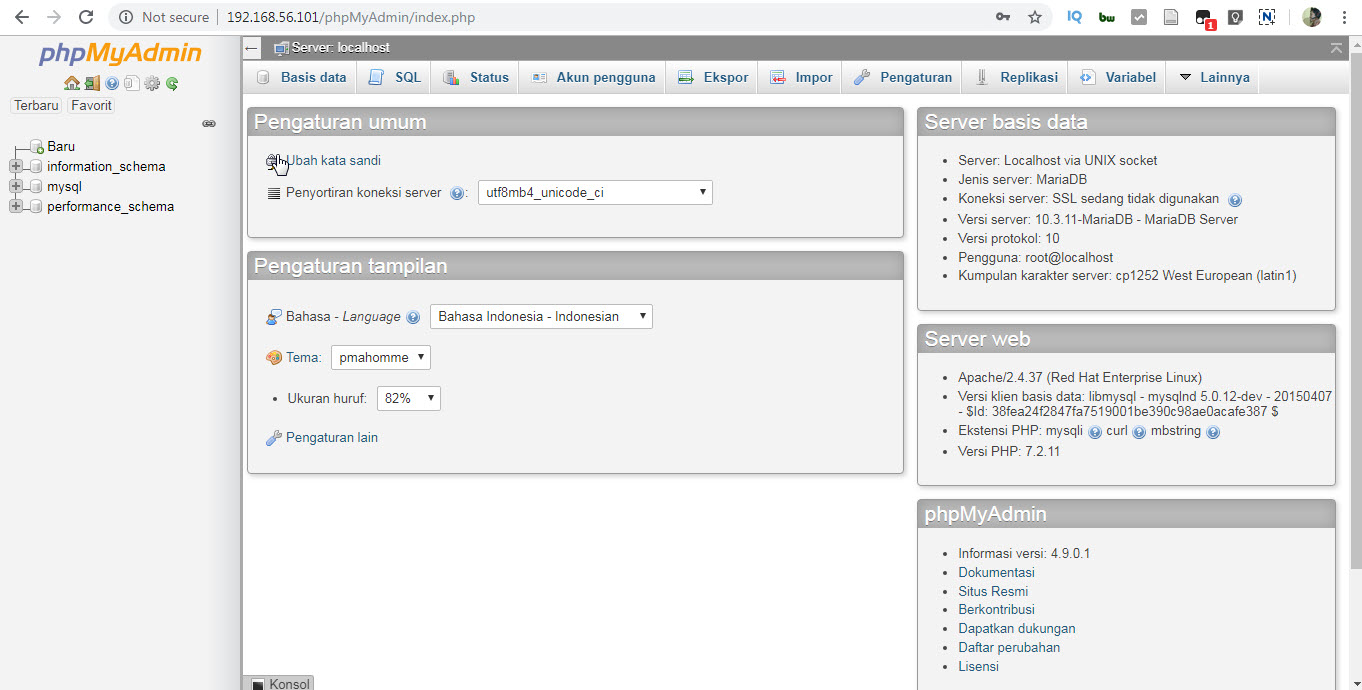The image size is (1362, 690).
Task: Switch to the Status tab
Action: 474,77
